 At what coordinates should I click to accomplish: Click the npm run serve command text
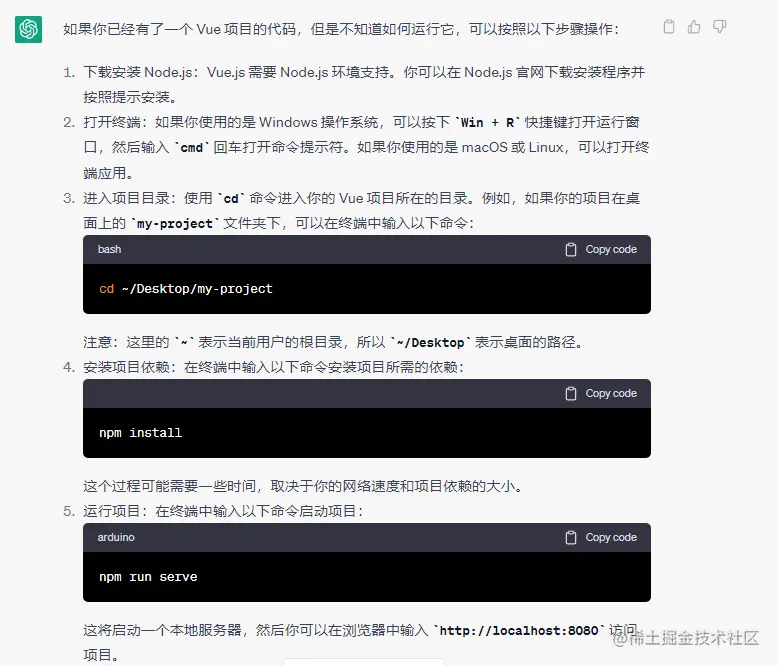(x=148, y=577)
